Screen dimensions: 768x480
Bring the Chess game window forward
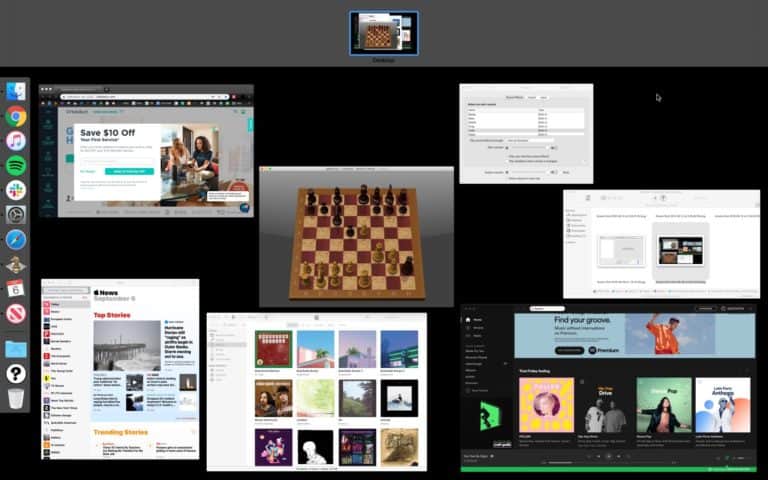pos(357,237)
